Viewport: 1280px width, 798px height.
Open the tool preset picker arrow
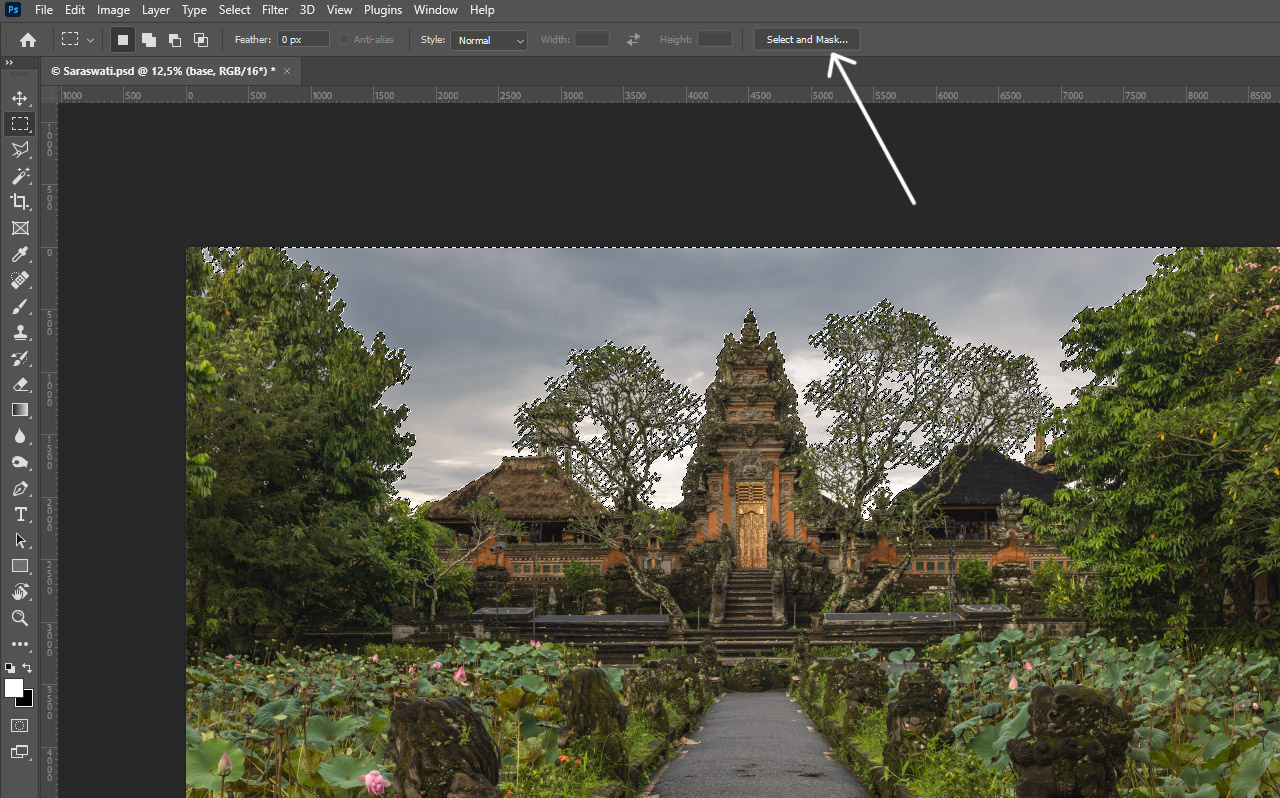coord(90,40)
